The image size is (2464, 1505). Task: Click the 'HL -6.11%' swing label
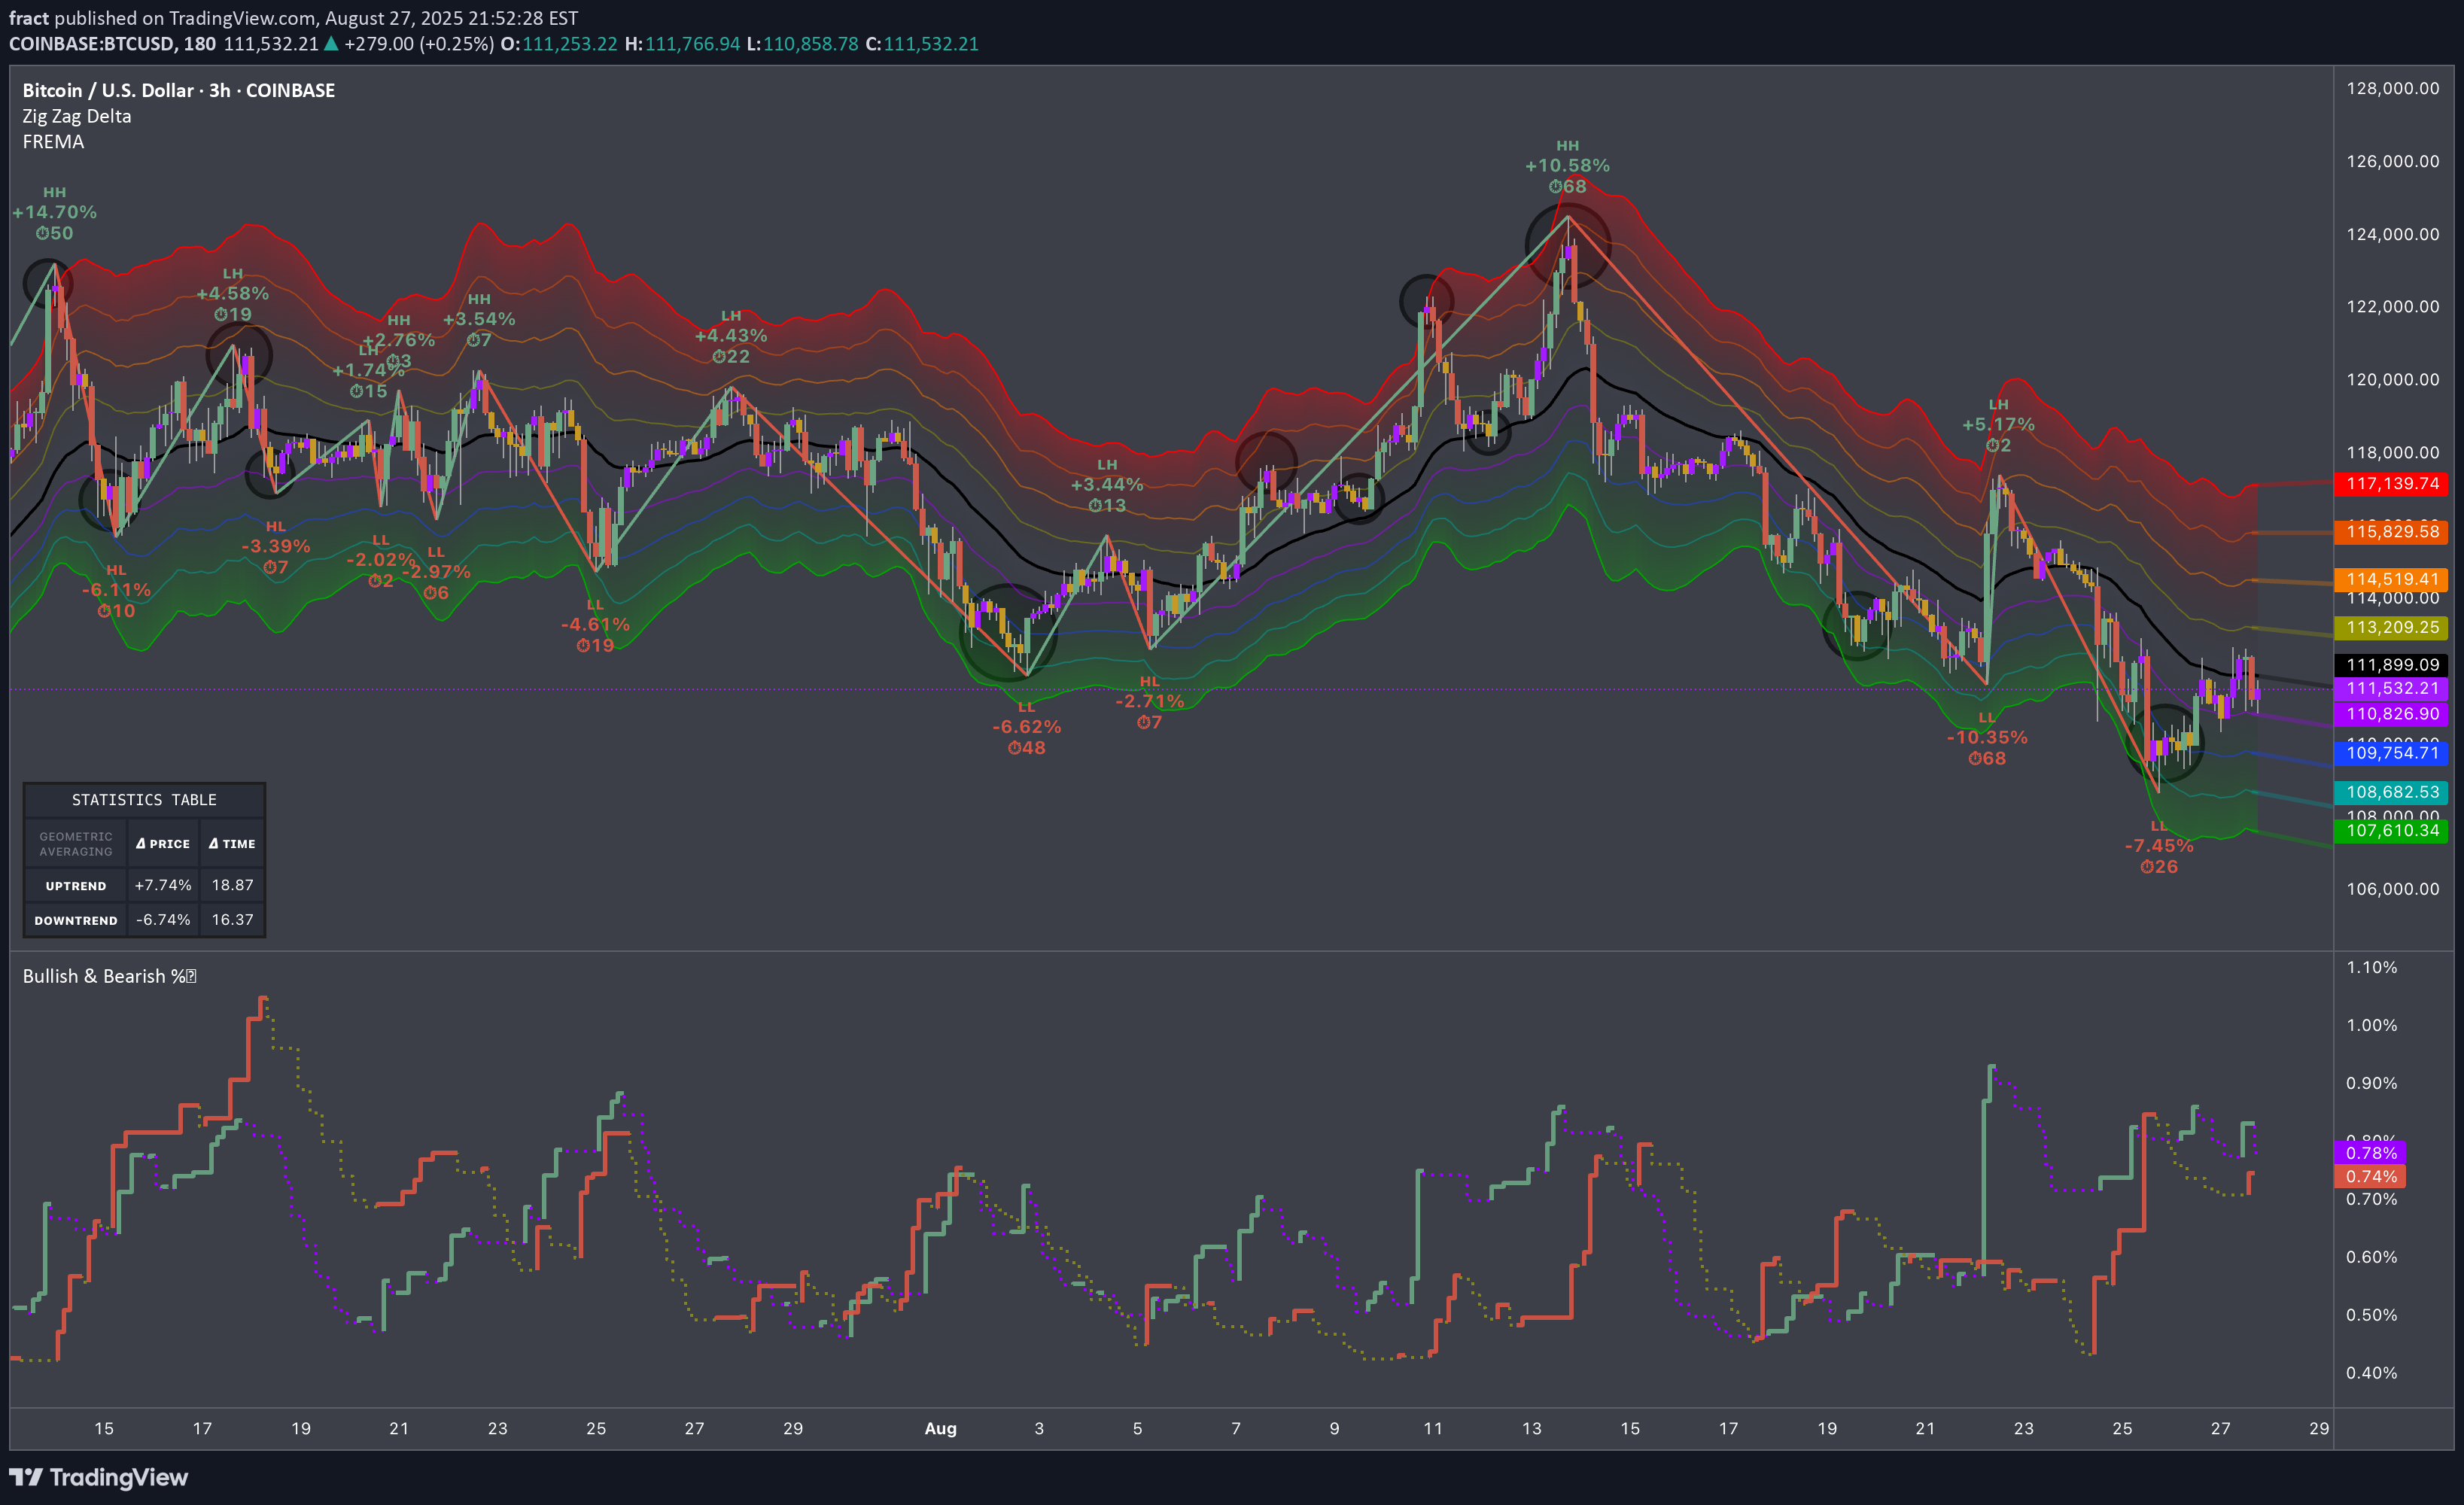point(116,590)
